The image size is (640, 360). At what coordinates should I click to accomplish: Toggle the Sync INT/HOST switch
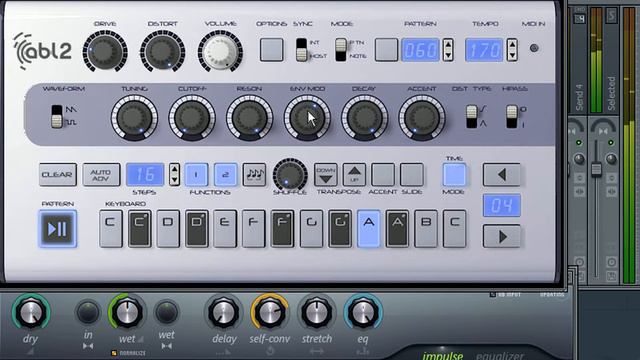click(302, 50)
